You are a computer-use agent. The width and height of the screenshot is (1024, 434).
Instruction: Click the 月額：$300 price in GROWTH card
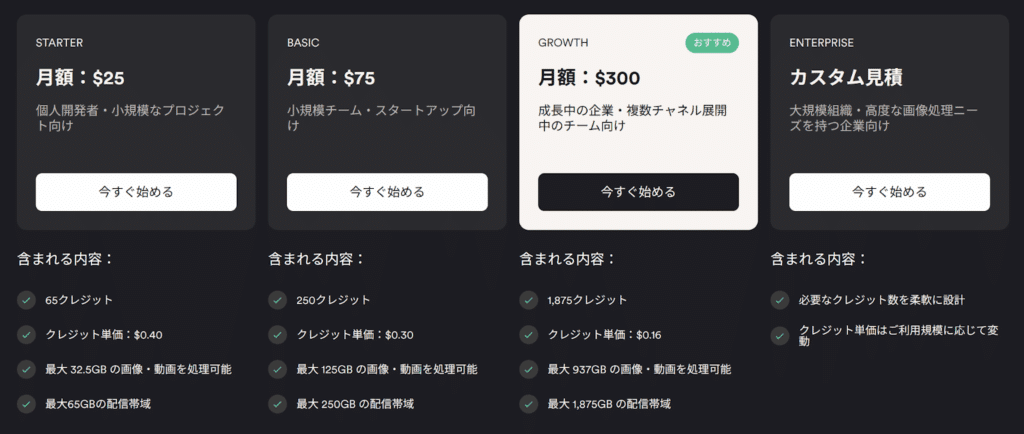click(x=589, y=77)
